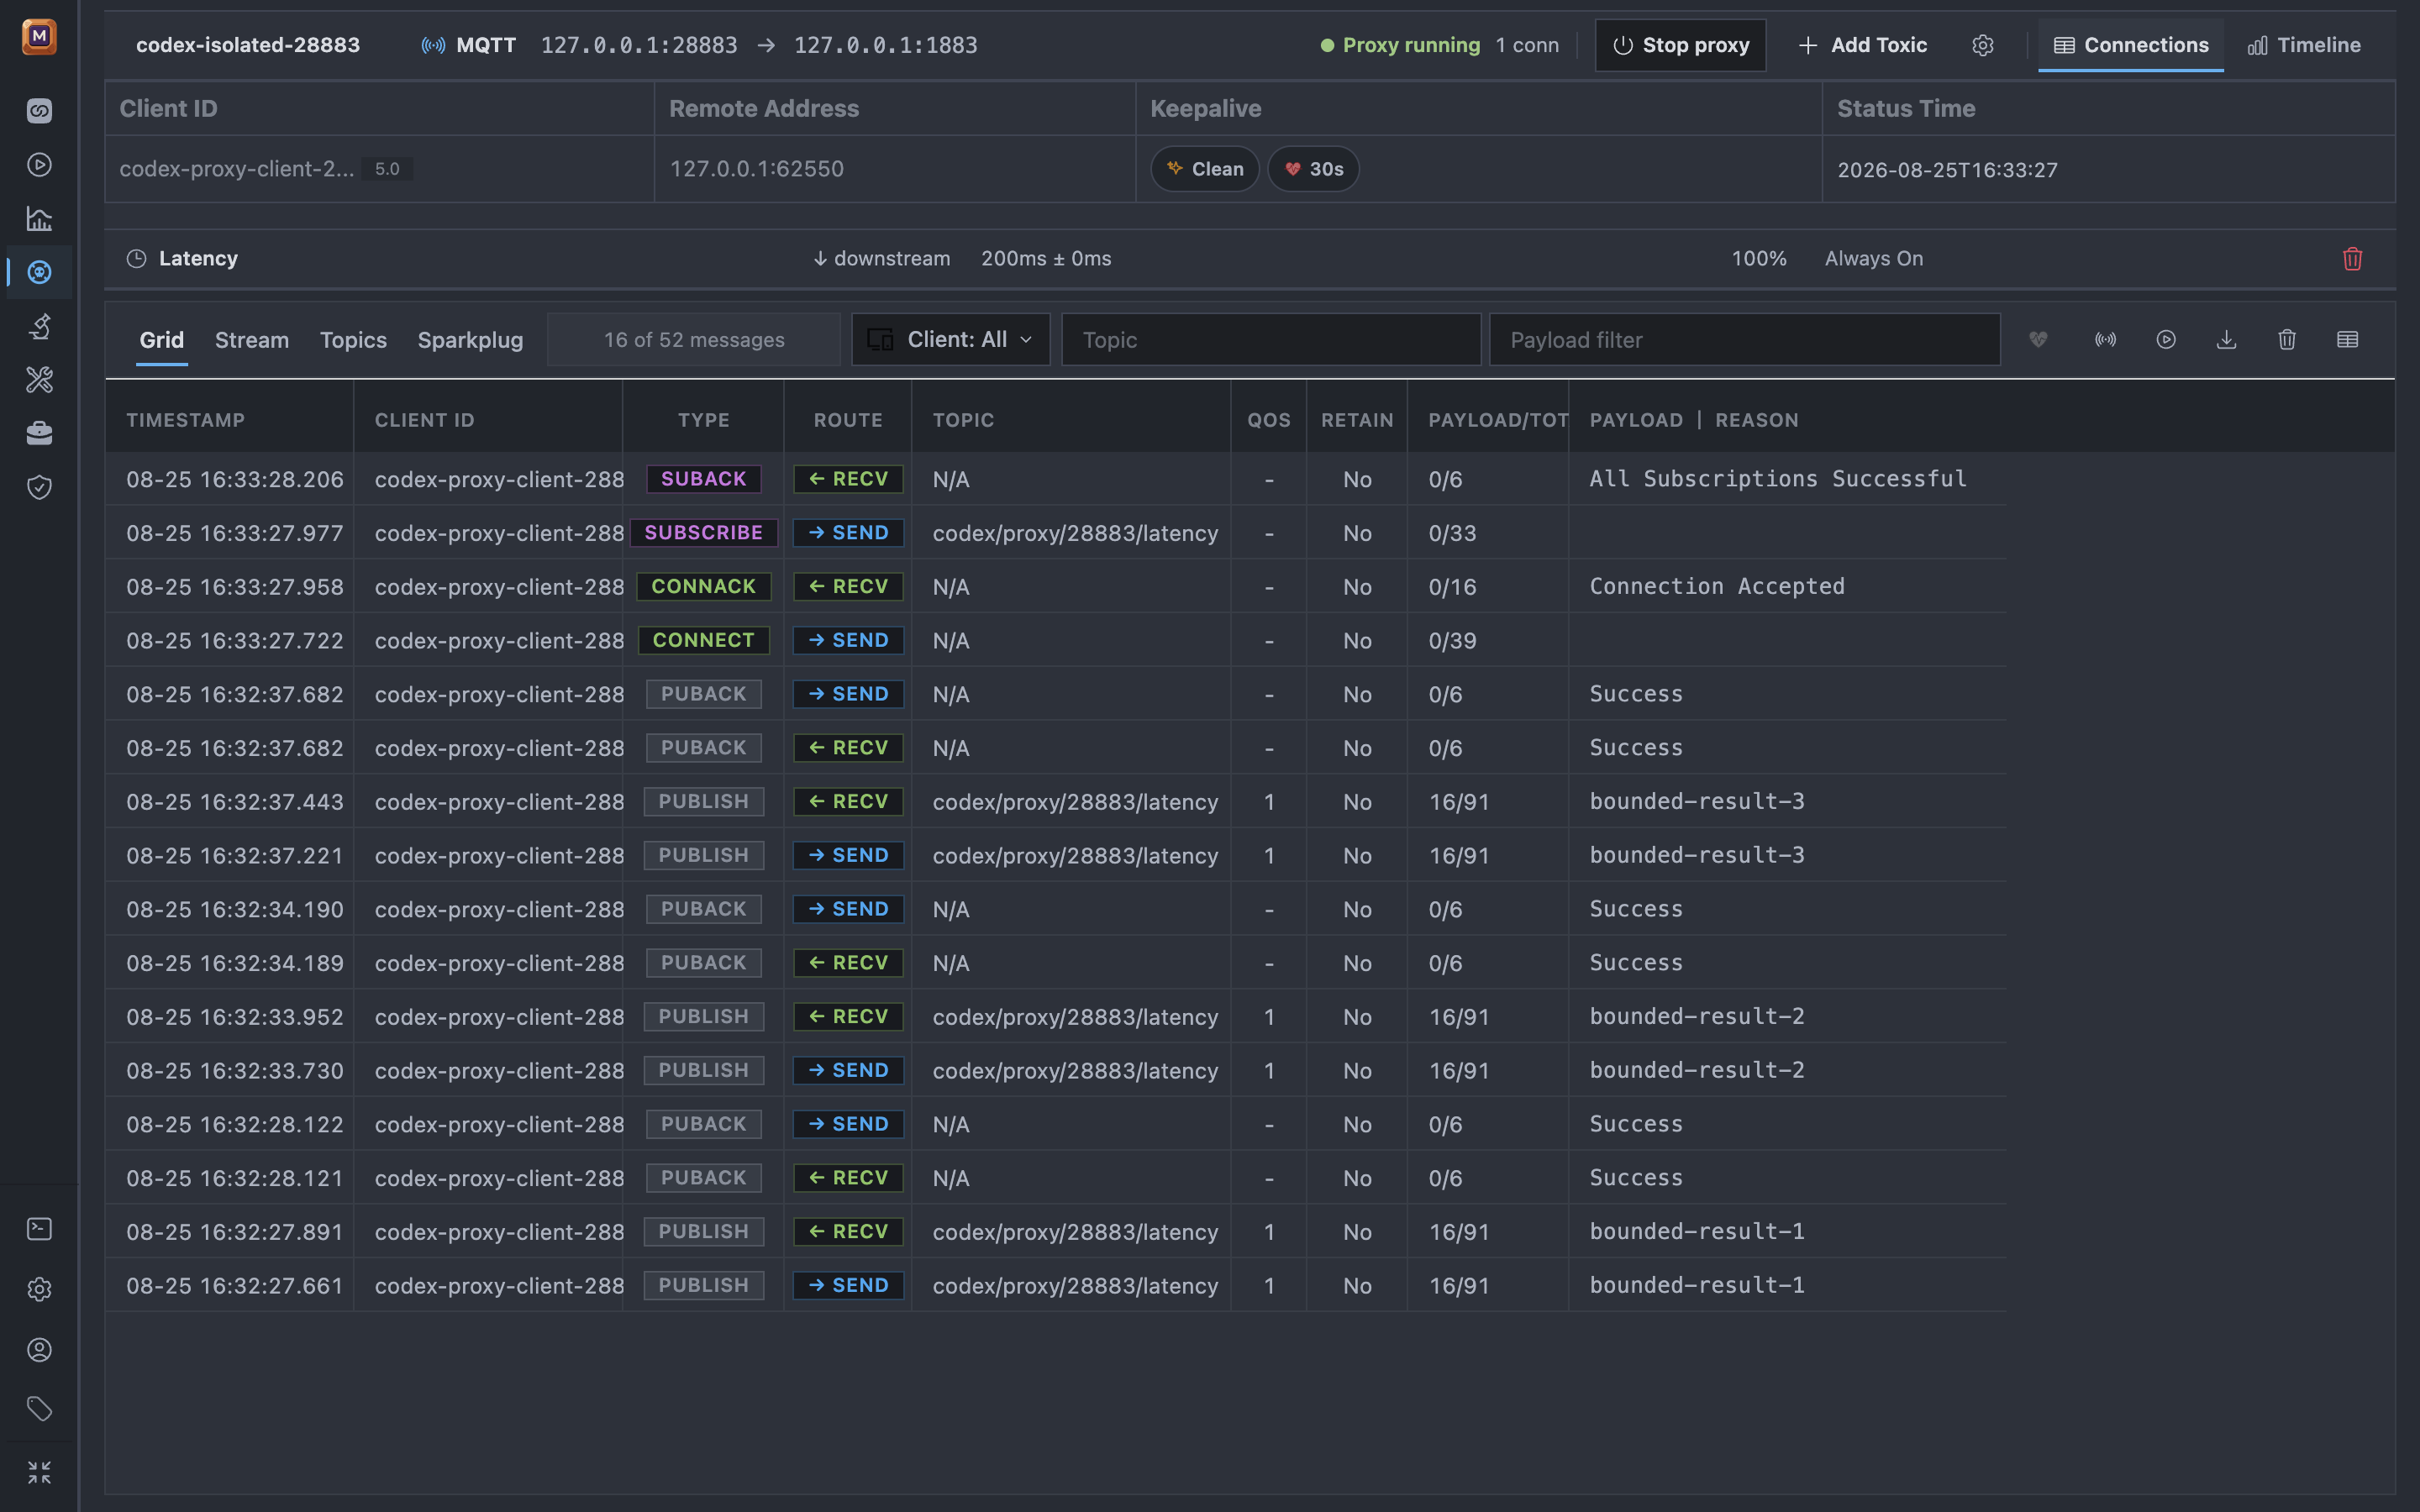The width and height of the screenshot is (2420, 1512).
Task: Open the user account sidebar icon
Action: (39, 1350)
